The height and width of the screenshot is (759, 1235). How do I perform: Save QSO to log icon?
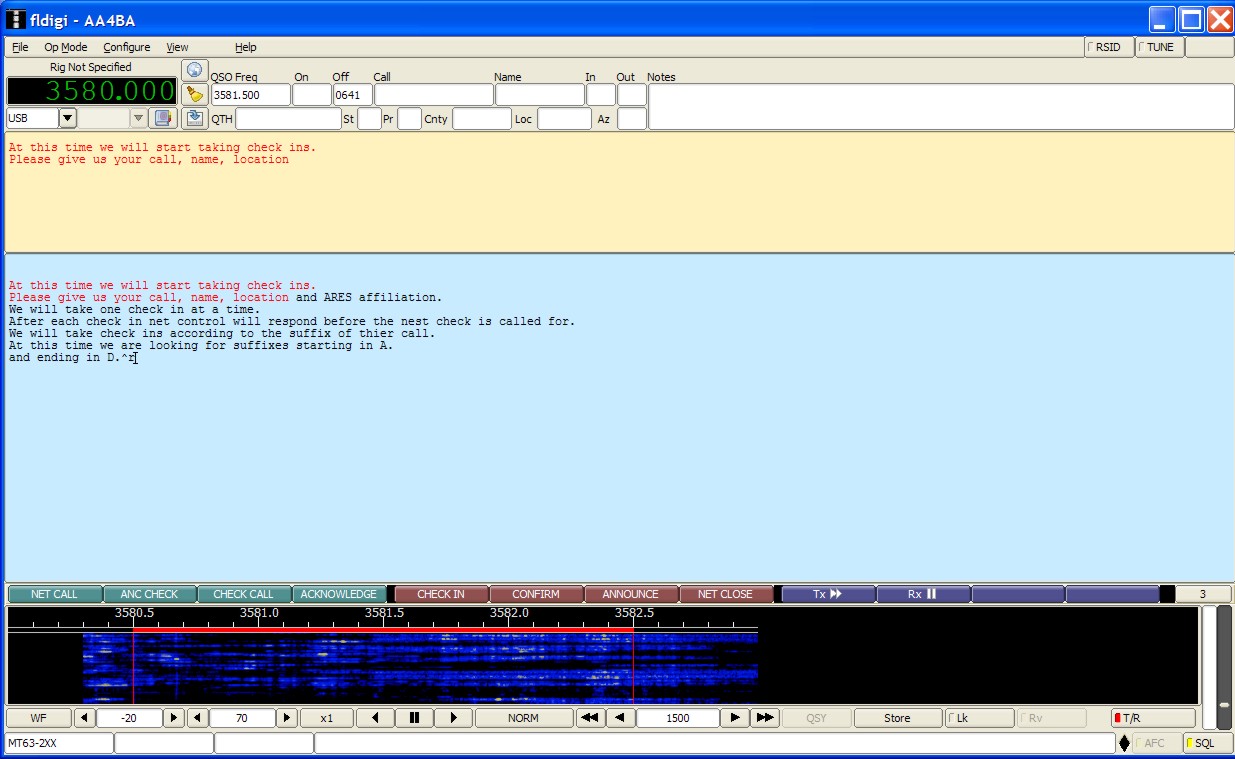click(194, 118)
